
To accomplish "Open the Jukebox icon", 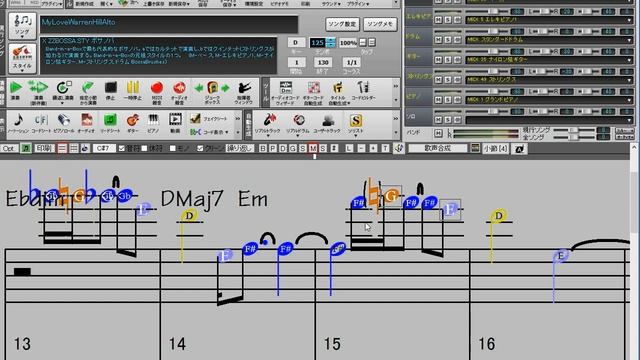I will coord(212,87).
